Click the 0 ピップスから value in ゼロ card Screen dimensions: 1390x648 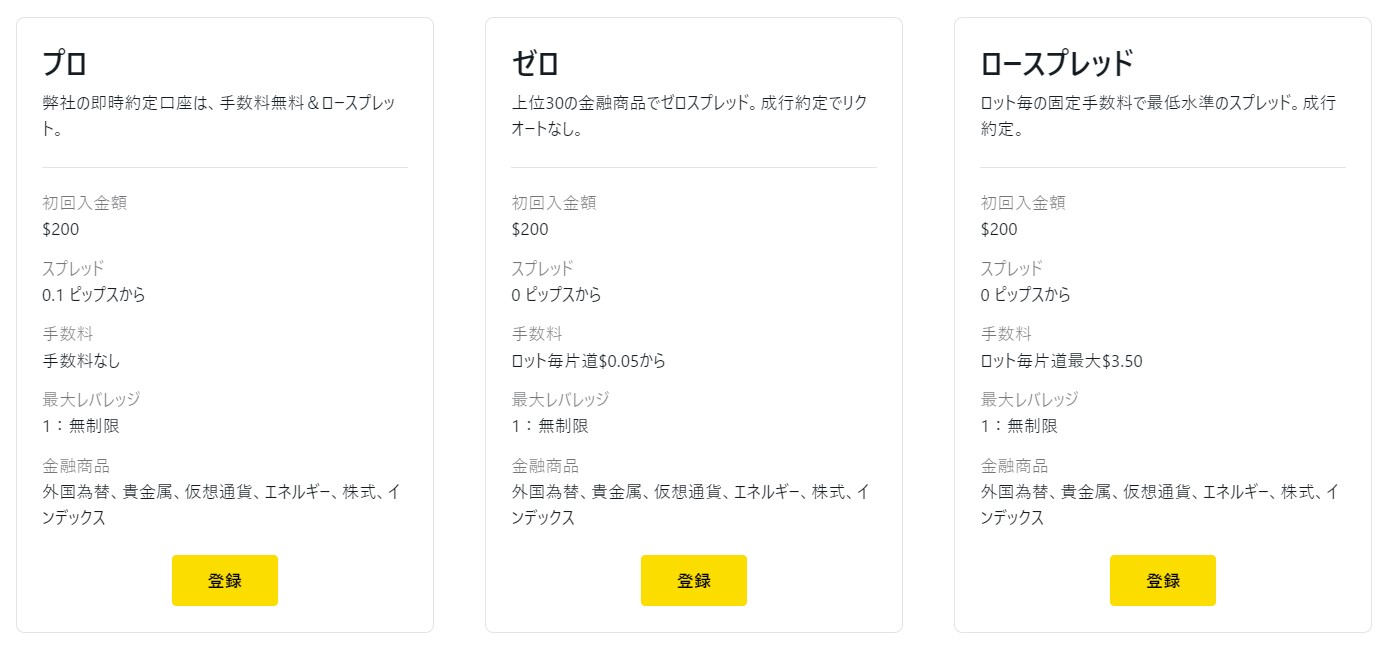(539, 295)
